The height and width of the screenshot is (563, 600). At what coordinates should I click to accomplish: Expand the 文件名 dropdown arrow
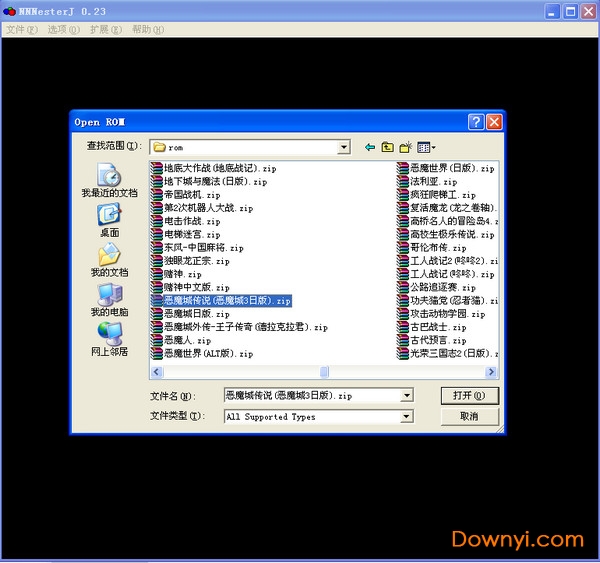[x=407, y=395]
